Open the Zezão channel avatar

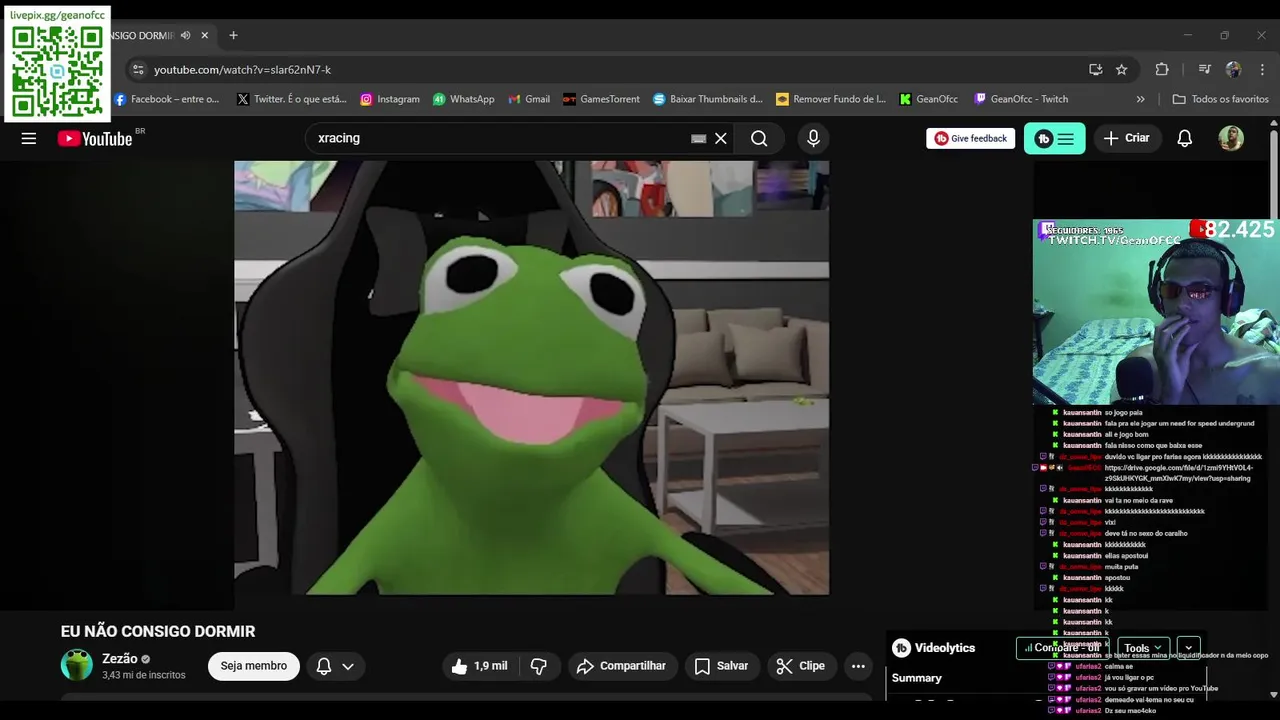tap(77, 665)
